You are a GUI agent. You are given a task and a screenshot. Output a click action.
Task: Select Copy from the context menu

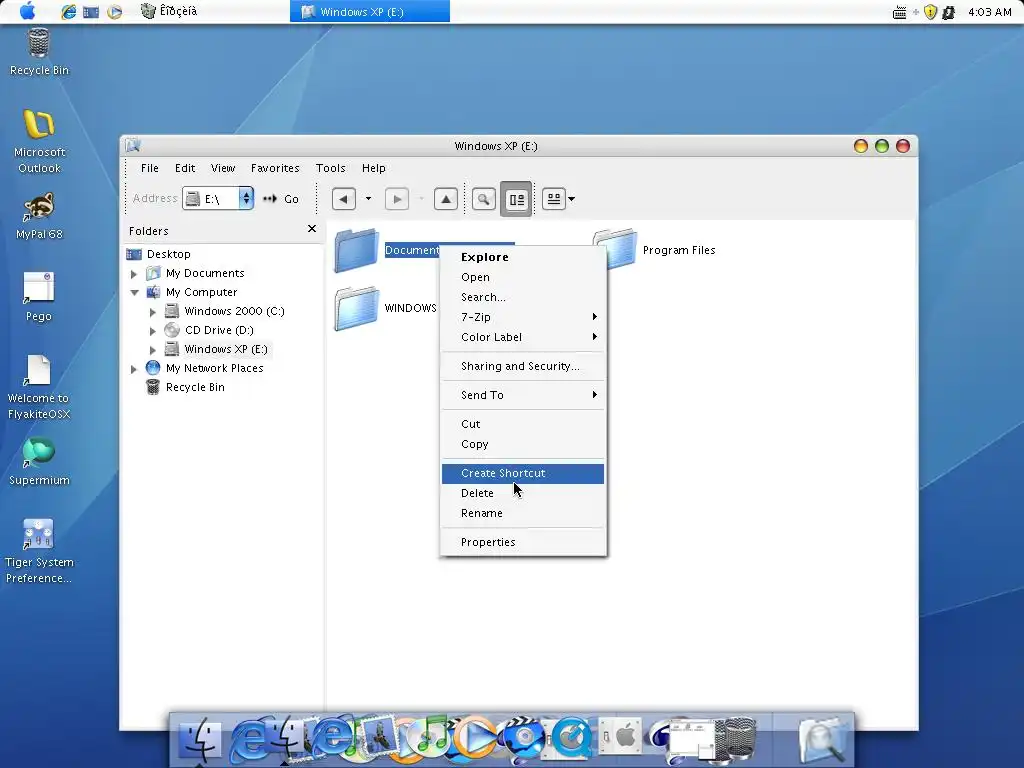(522, 444)
